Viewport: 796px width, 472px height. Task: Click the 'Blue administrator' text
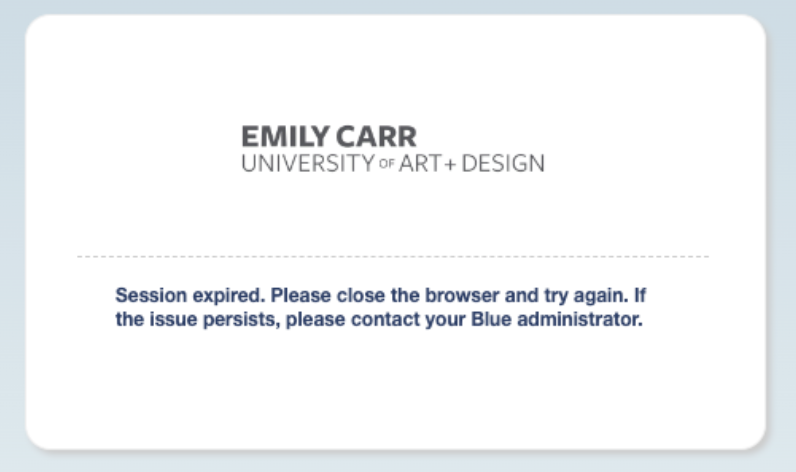tap(557, 319)
